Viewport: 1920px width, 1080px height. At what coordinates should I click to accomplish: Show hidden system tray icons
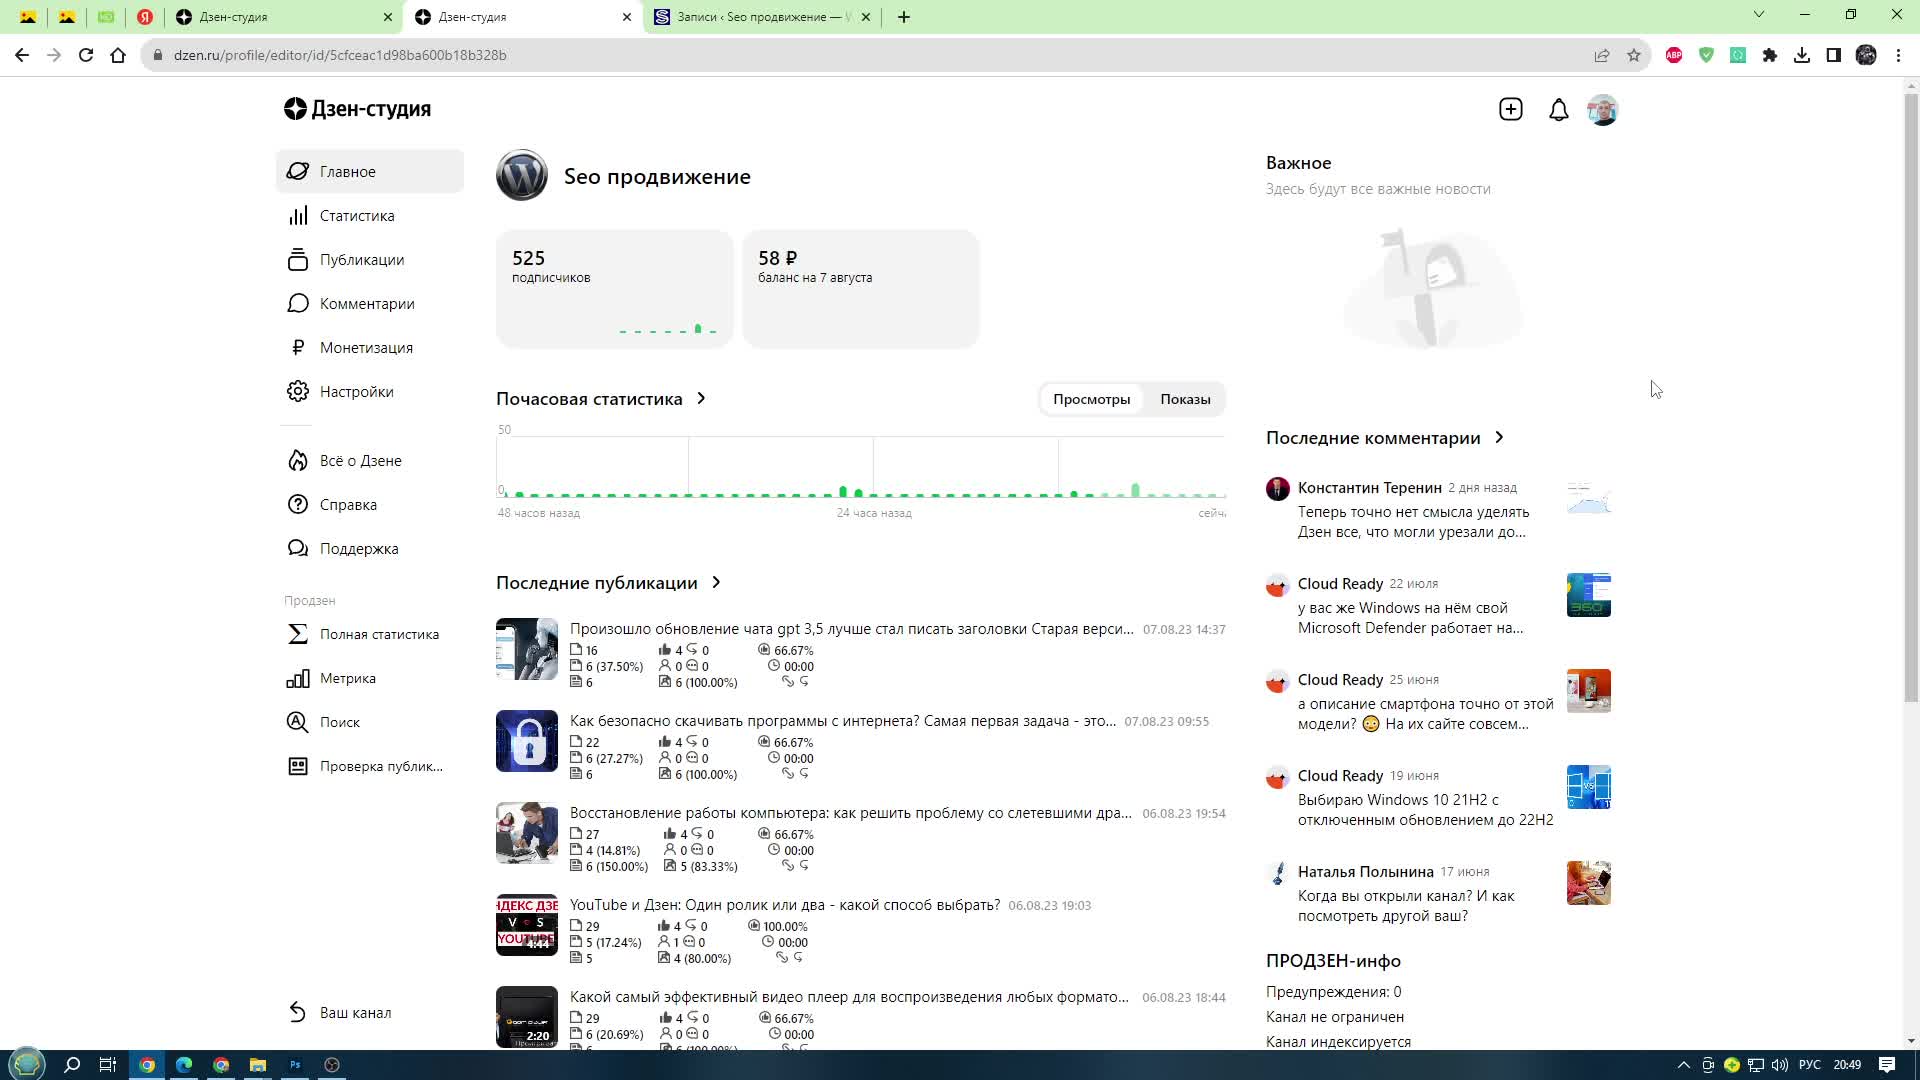coord(1684,1065)
